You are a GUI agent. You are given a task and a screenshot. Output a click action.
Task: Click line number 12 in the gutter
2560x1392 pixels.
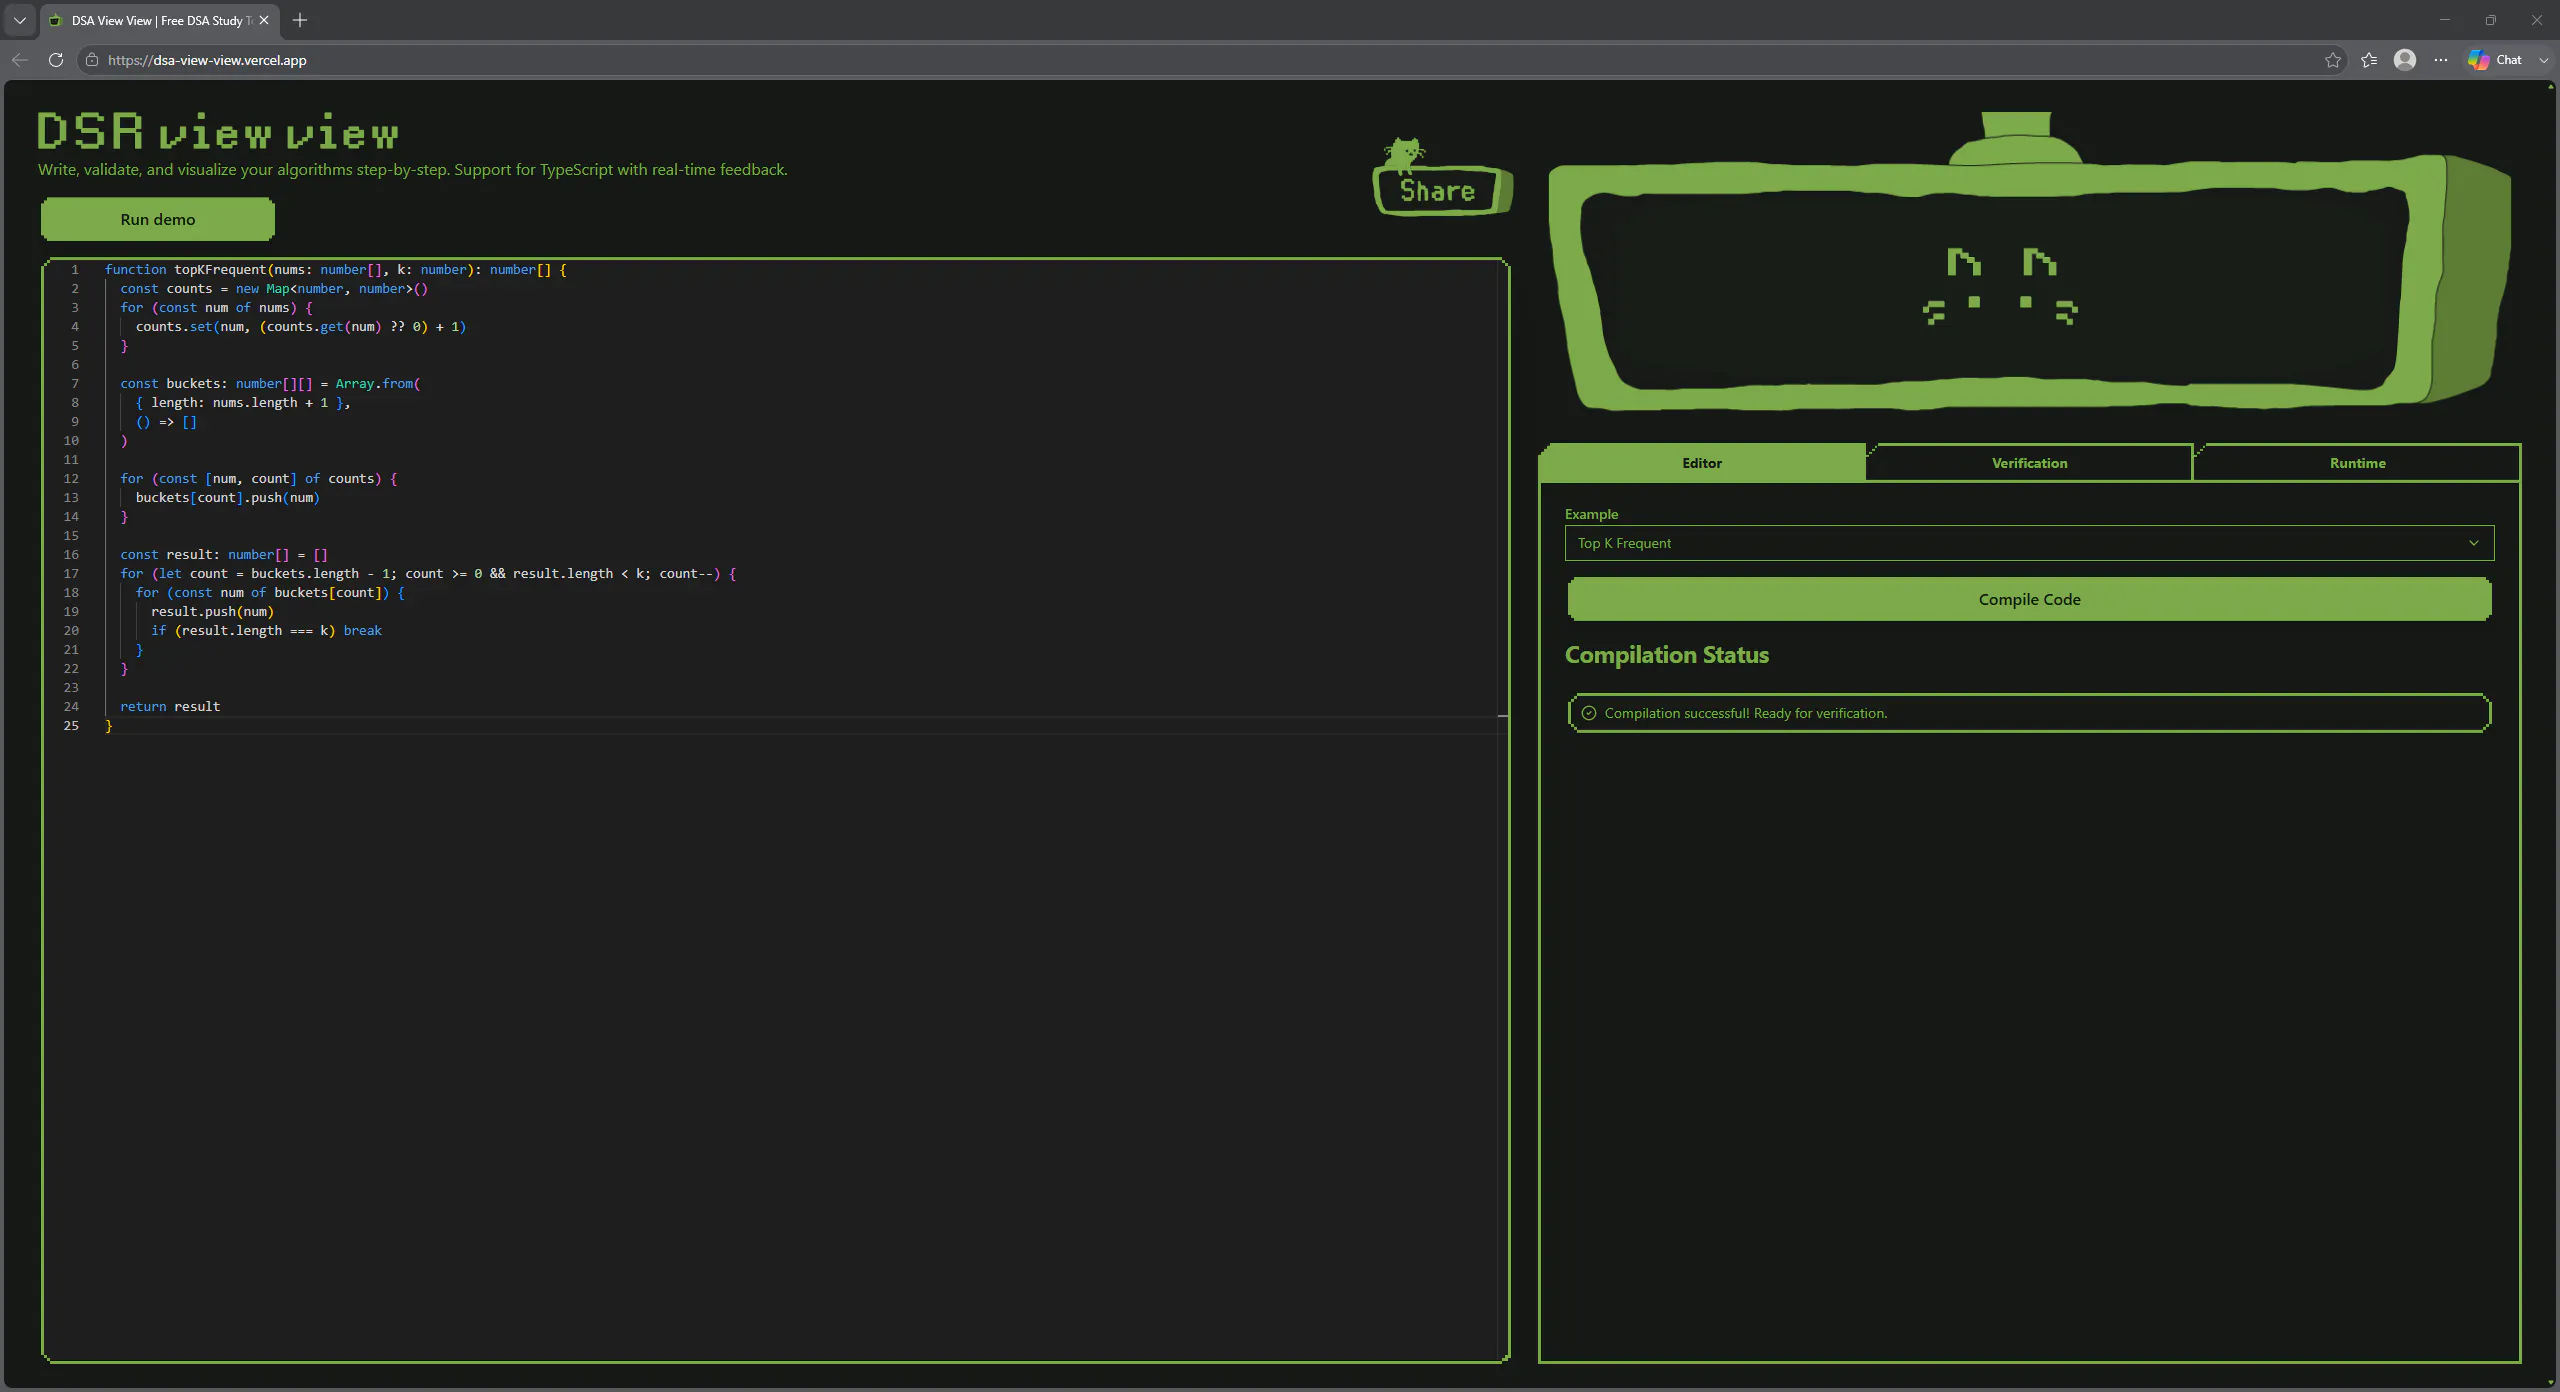(x=71, y=479)
